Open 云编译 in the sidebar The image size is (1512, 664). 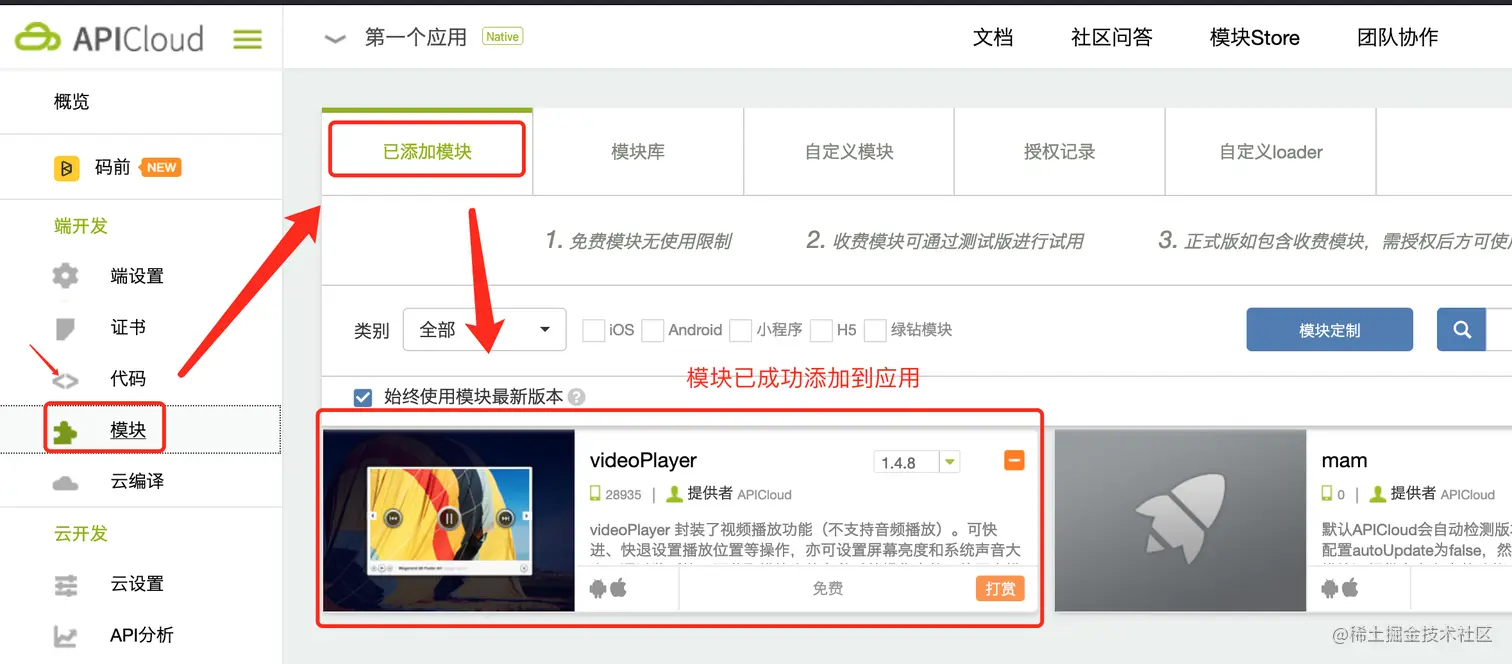[x=137, y=482]
